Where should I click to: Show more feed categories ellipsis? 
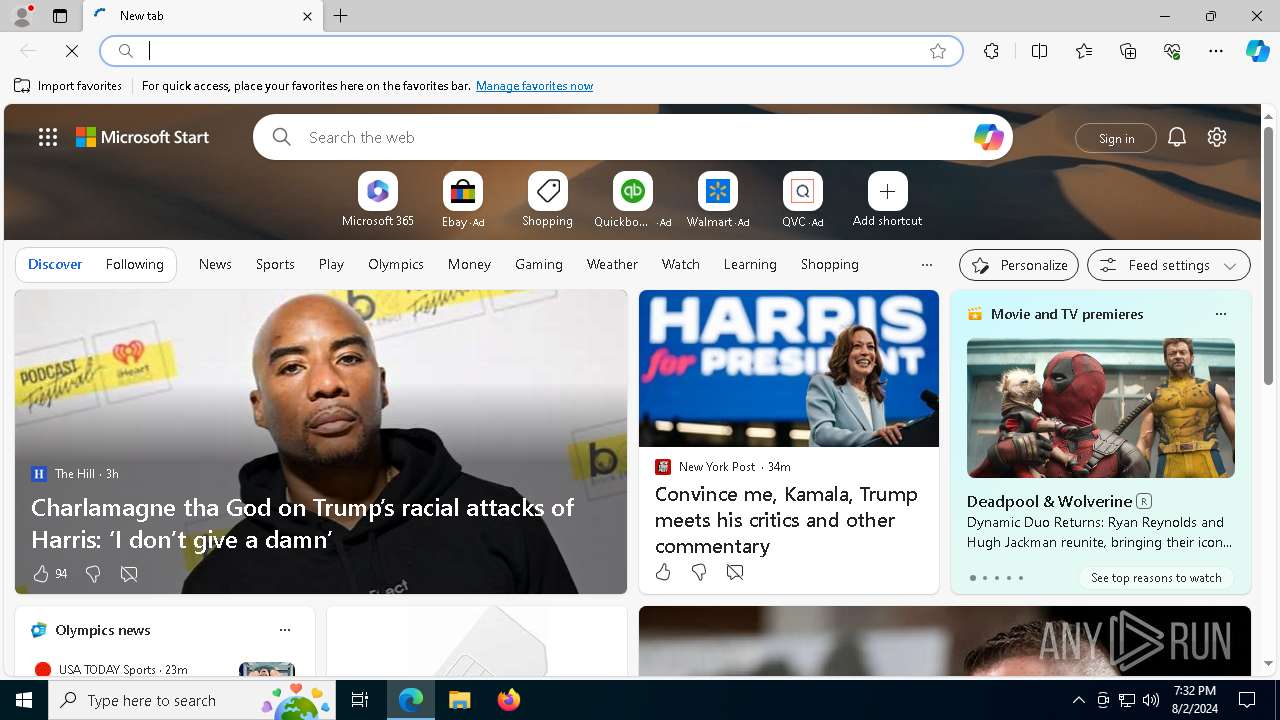926,265
